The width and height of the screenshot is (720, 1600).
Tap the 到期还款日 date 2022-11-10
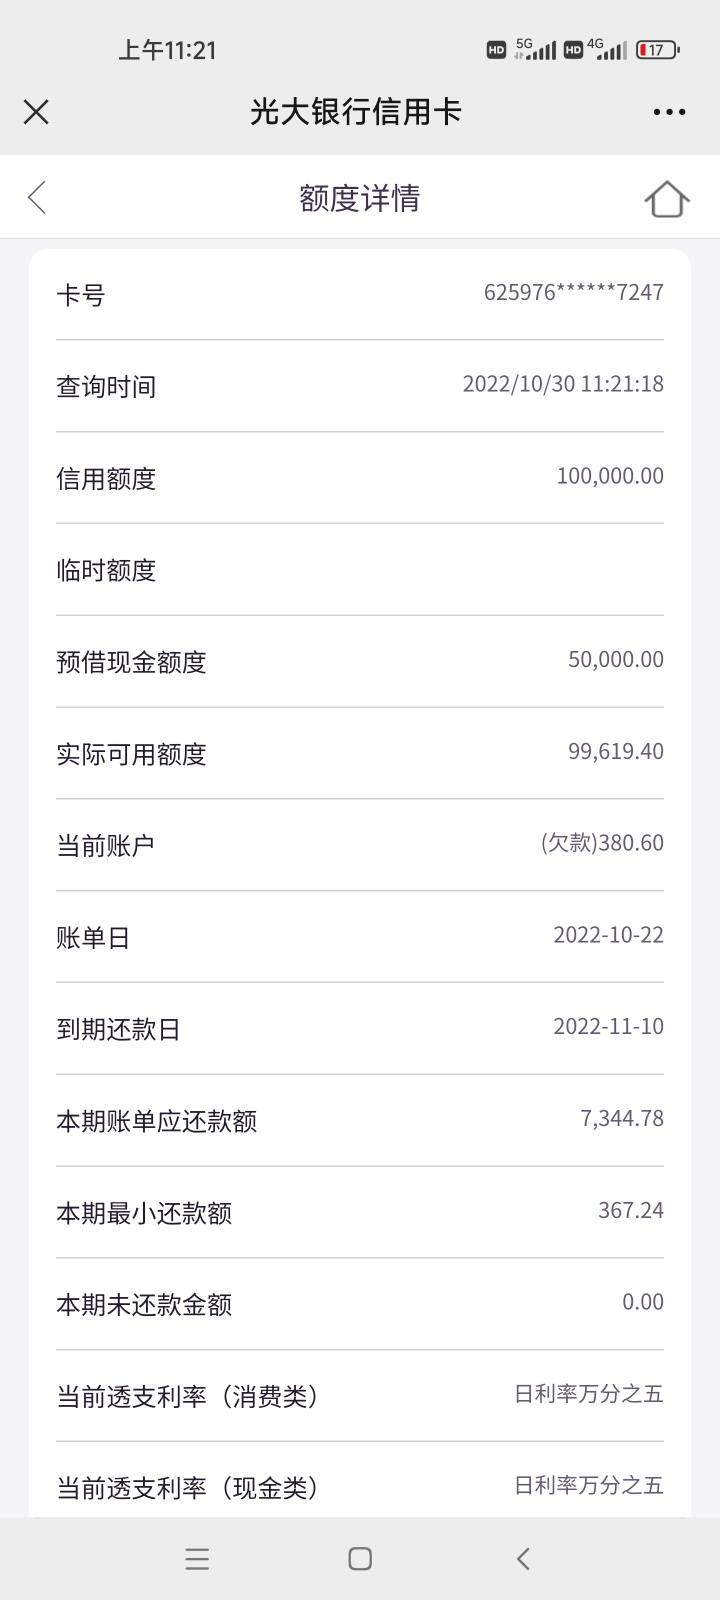[x=608, y=1026]
